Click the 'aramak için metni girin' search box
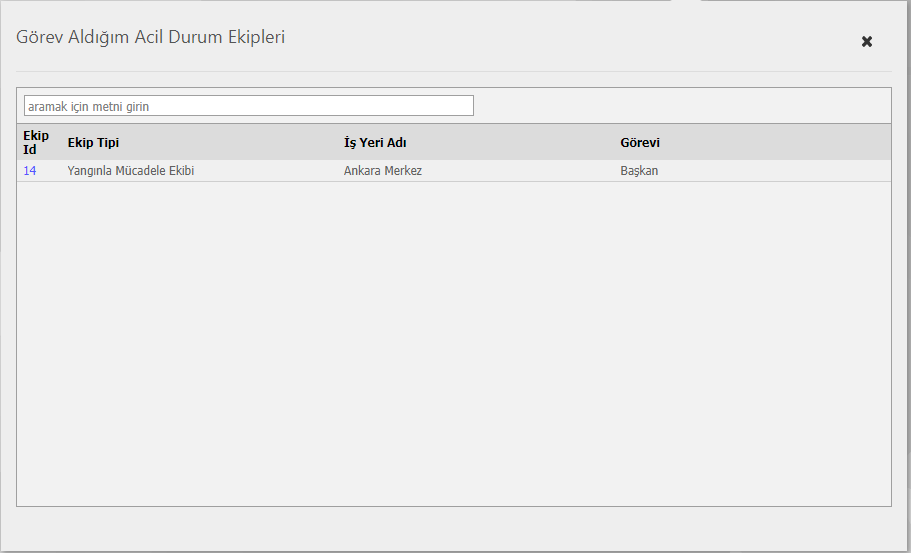The height and width of the screenshot is (553, 911). tap(248, 106)
